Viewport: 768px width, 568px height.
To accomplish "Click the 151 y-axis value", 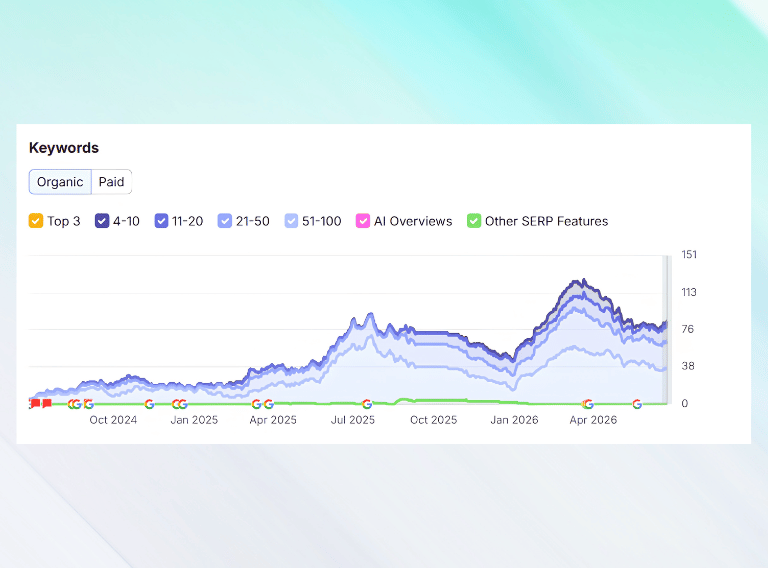I will (x=689, y=255).
